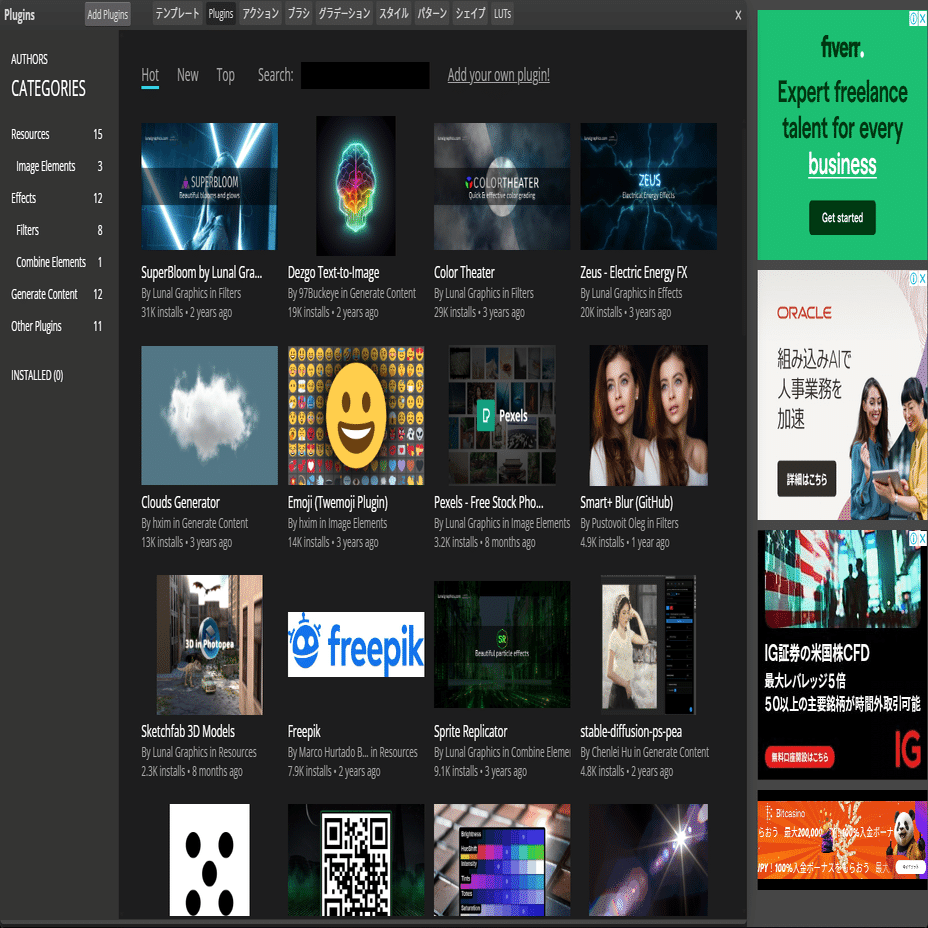This screenshot has height=928, width=928.
Task: Switch to the テンプレート tab
Action: click(x=178, y=14)
